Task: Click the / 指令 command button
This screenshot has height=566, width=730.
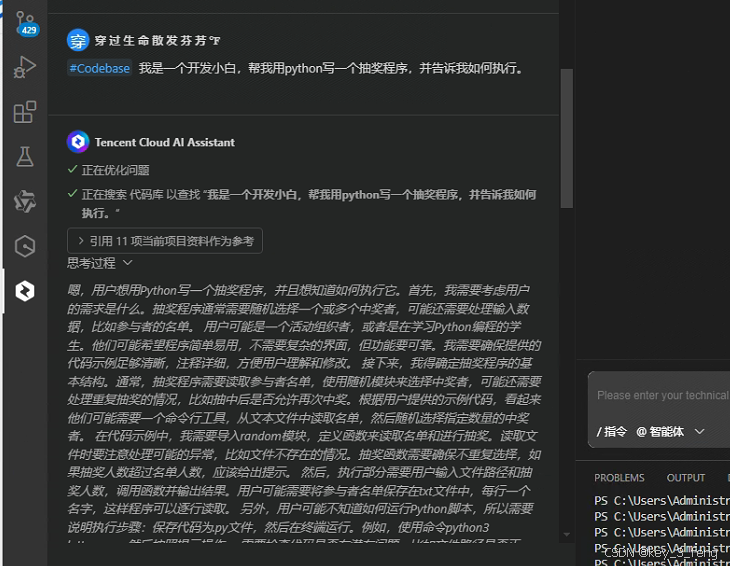Action: (x=612, y=432)
